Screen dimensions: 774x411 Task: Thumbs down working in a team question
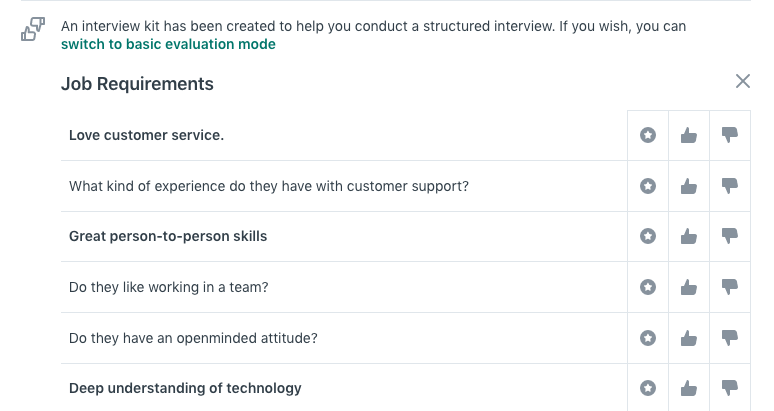click(x=730, y=287)
